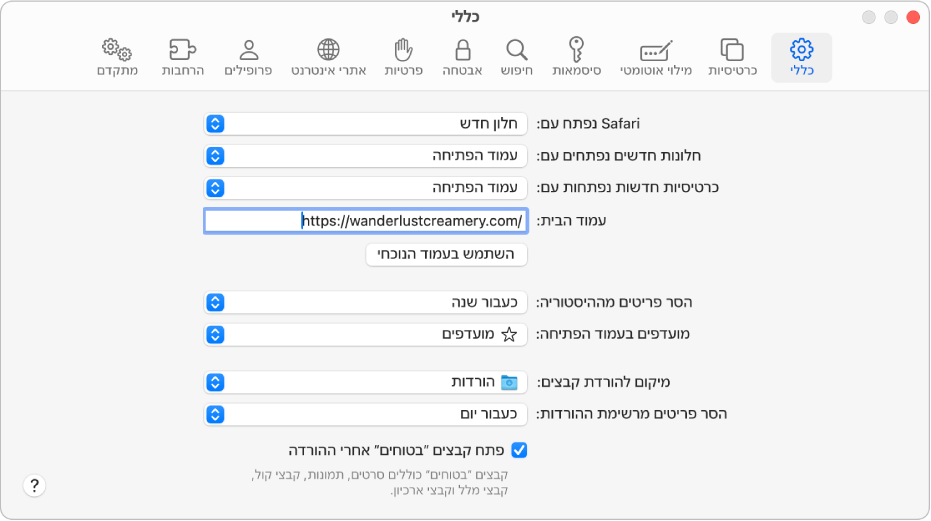
Task: Click the help question mark button
Action: click(35, 486)
